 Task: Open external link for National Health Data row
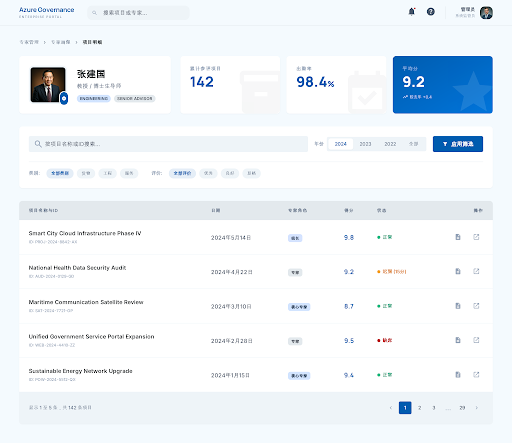pos(476,271)
